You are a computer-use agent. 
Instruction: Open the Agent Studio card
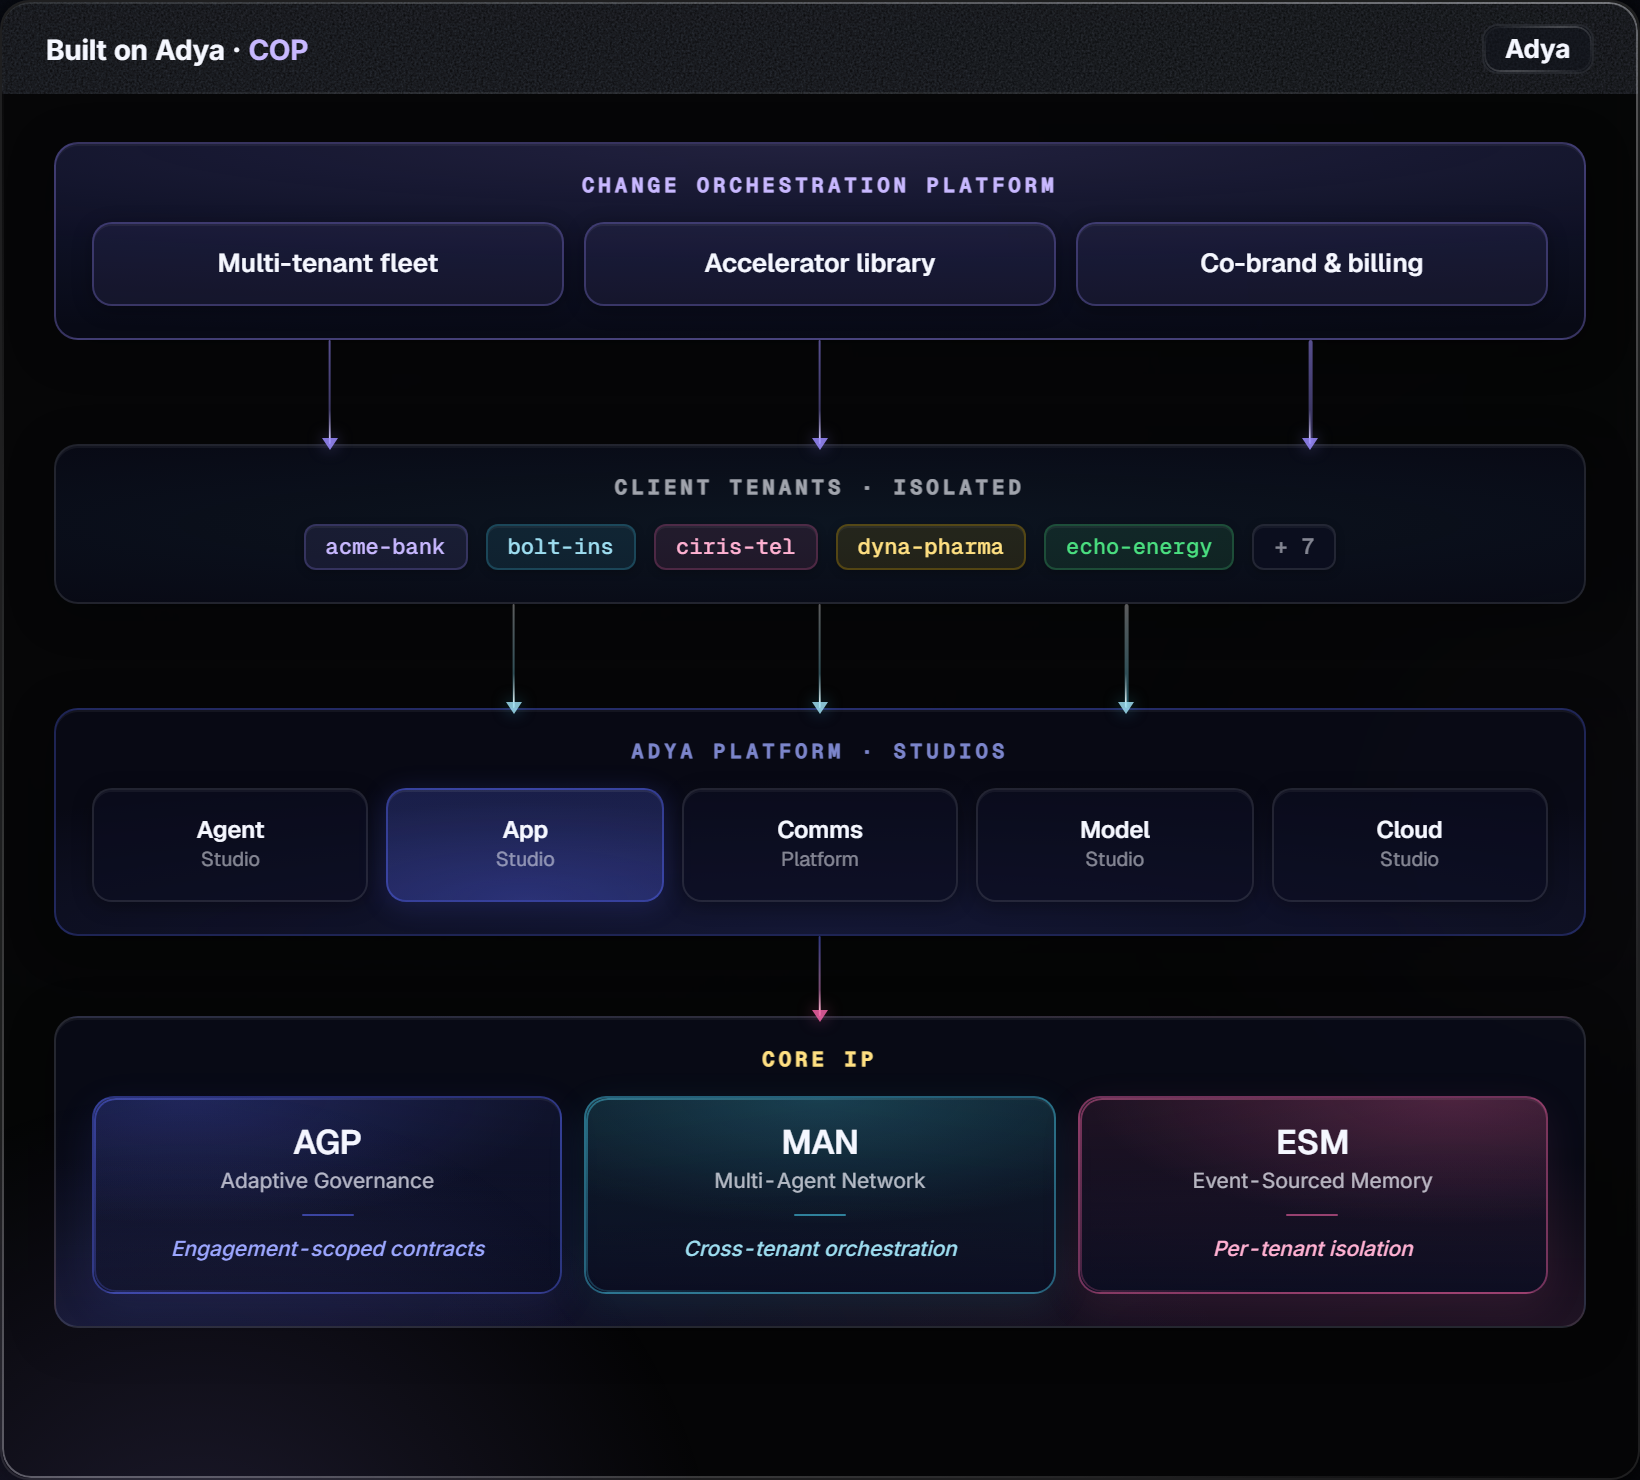coord(230,845)
